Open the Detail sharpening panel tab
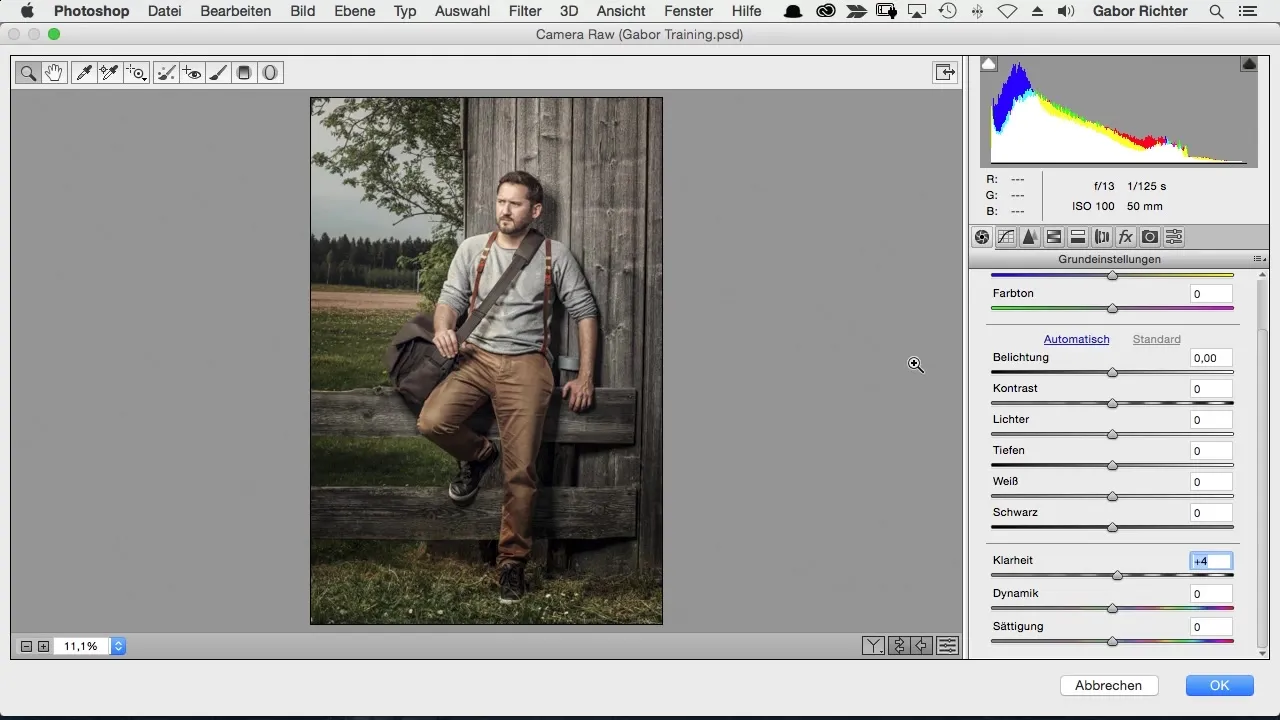1280x720 pixels. tap(1030, 237)
